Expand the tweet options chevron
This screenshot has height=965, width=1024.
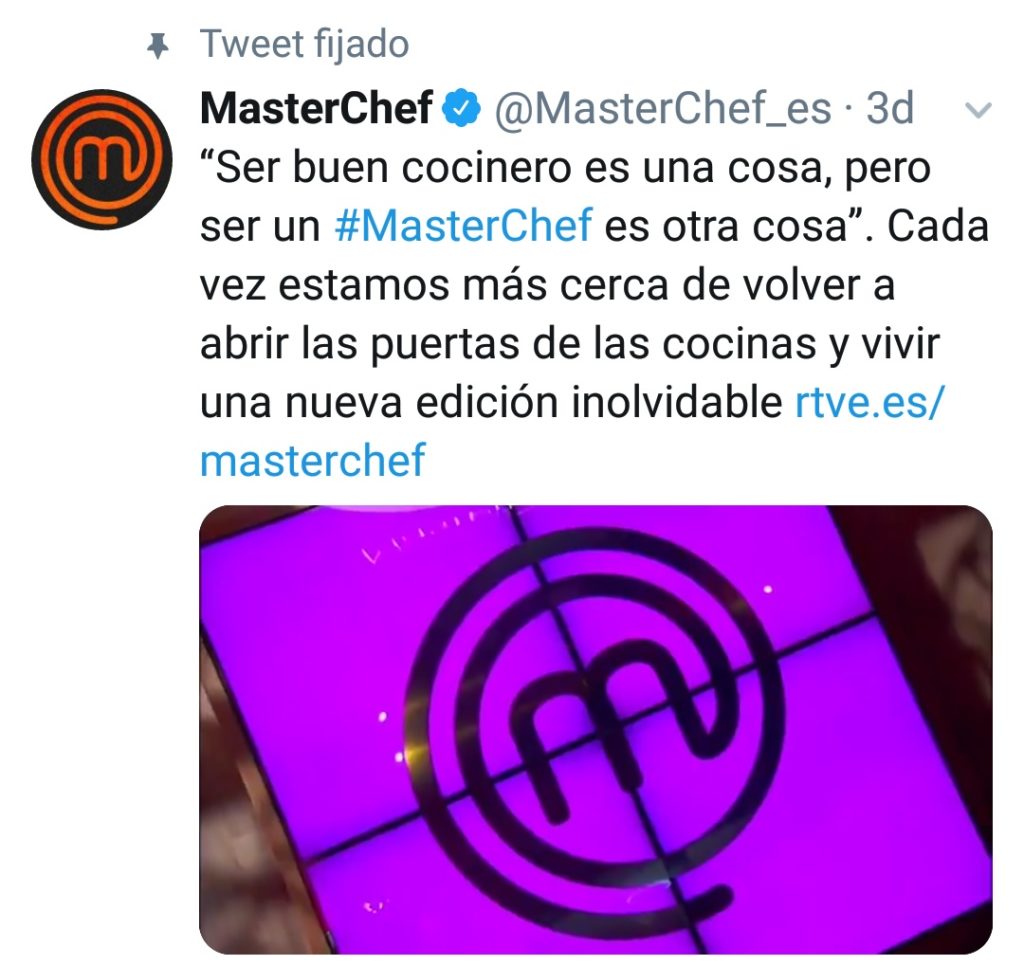point(978,110)
